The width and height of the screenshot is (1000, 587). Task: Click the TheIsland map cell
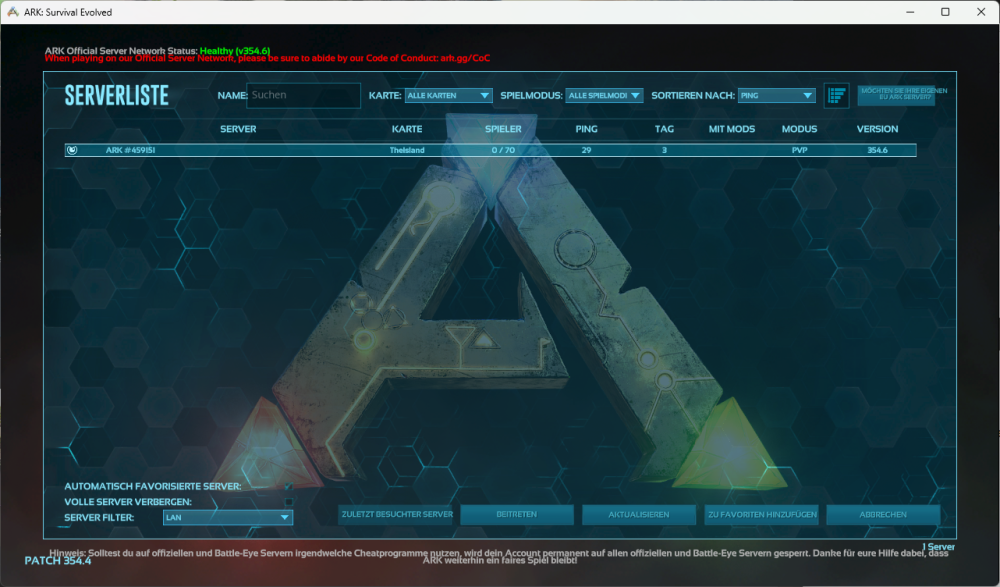coord(407,150)
